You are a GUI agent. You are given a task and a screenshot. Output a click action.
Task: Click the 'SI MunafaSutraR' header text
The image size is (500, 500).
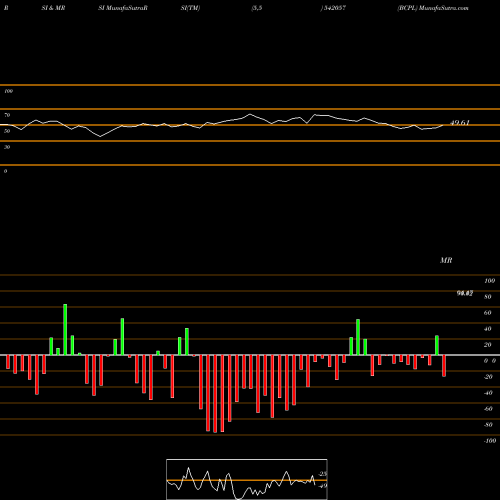coord(123,8)
